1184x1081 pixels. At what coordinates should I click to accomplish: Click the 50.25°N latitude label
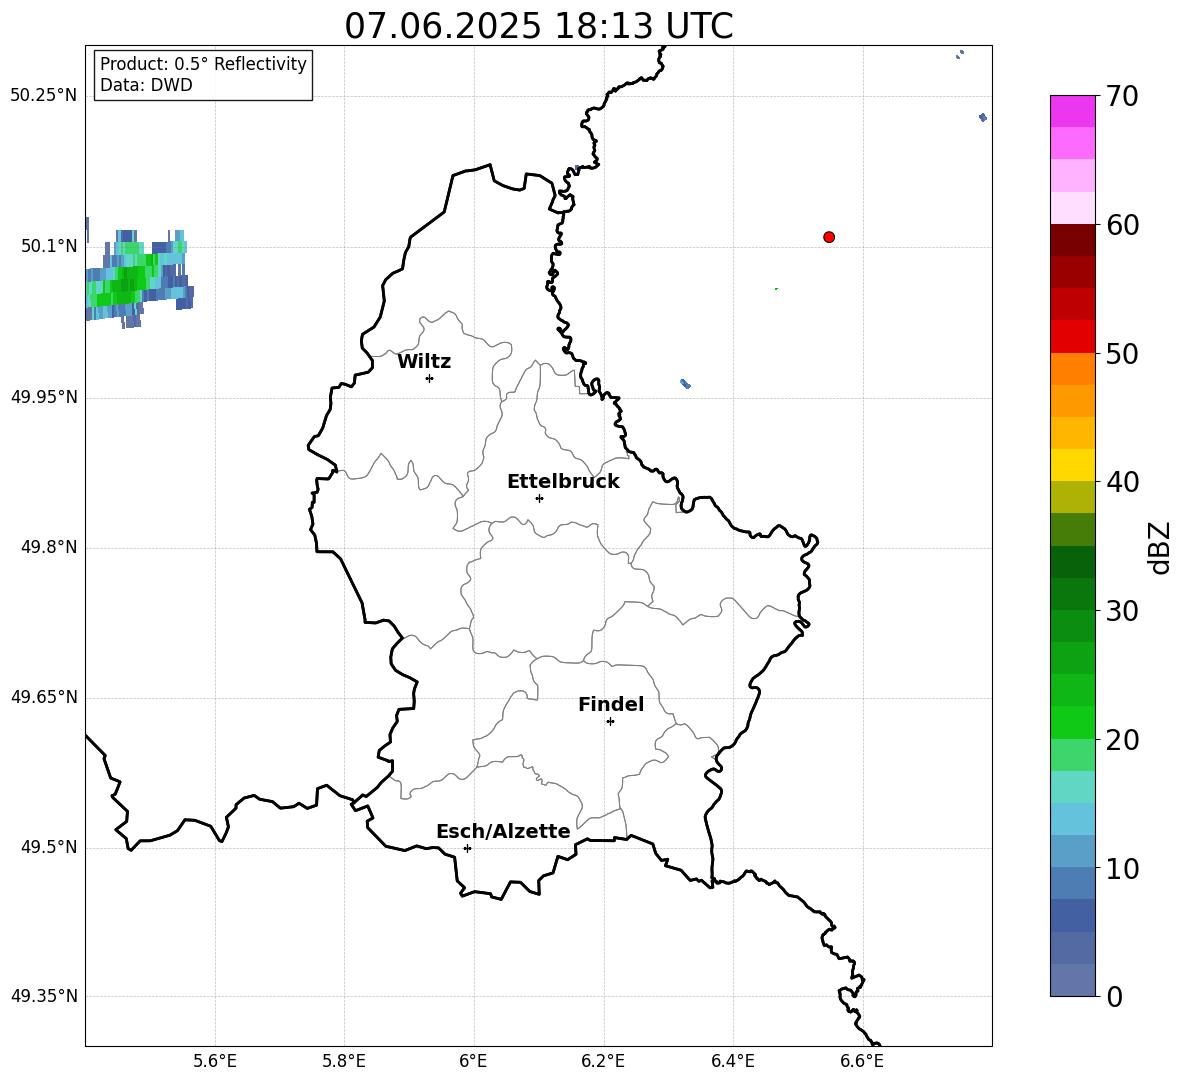click(x=44, y=96)
